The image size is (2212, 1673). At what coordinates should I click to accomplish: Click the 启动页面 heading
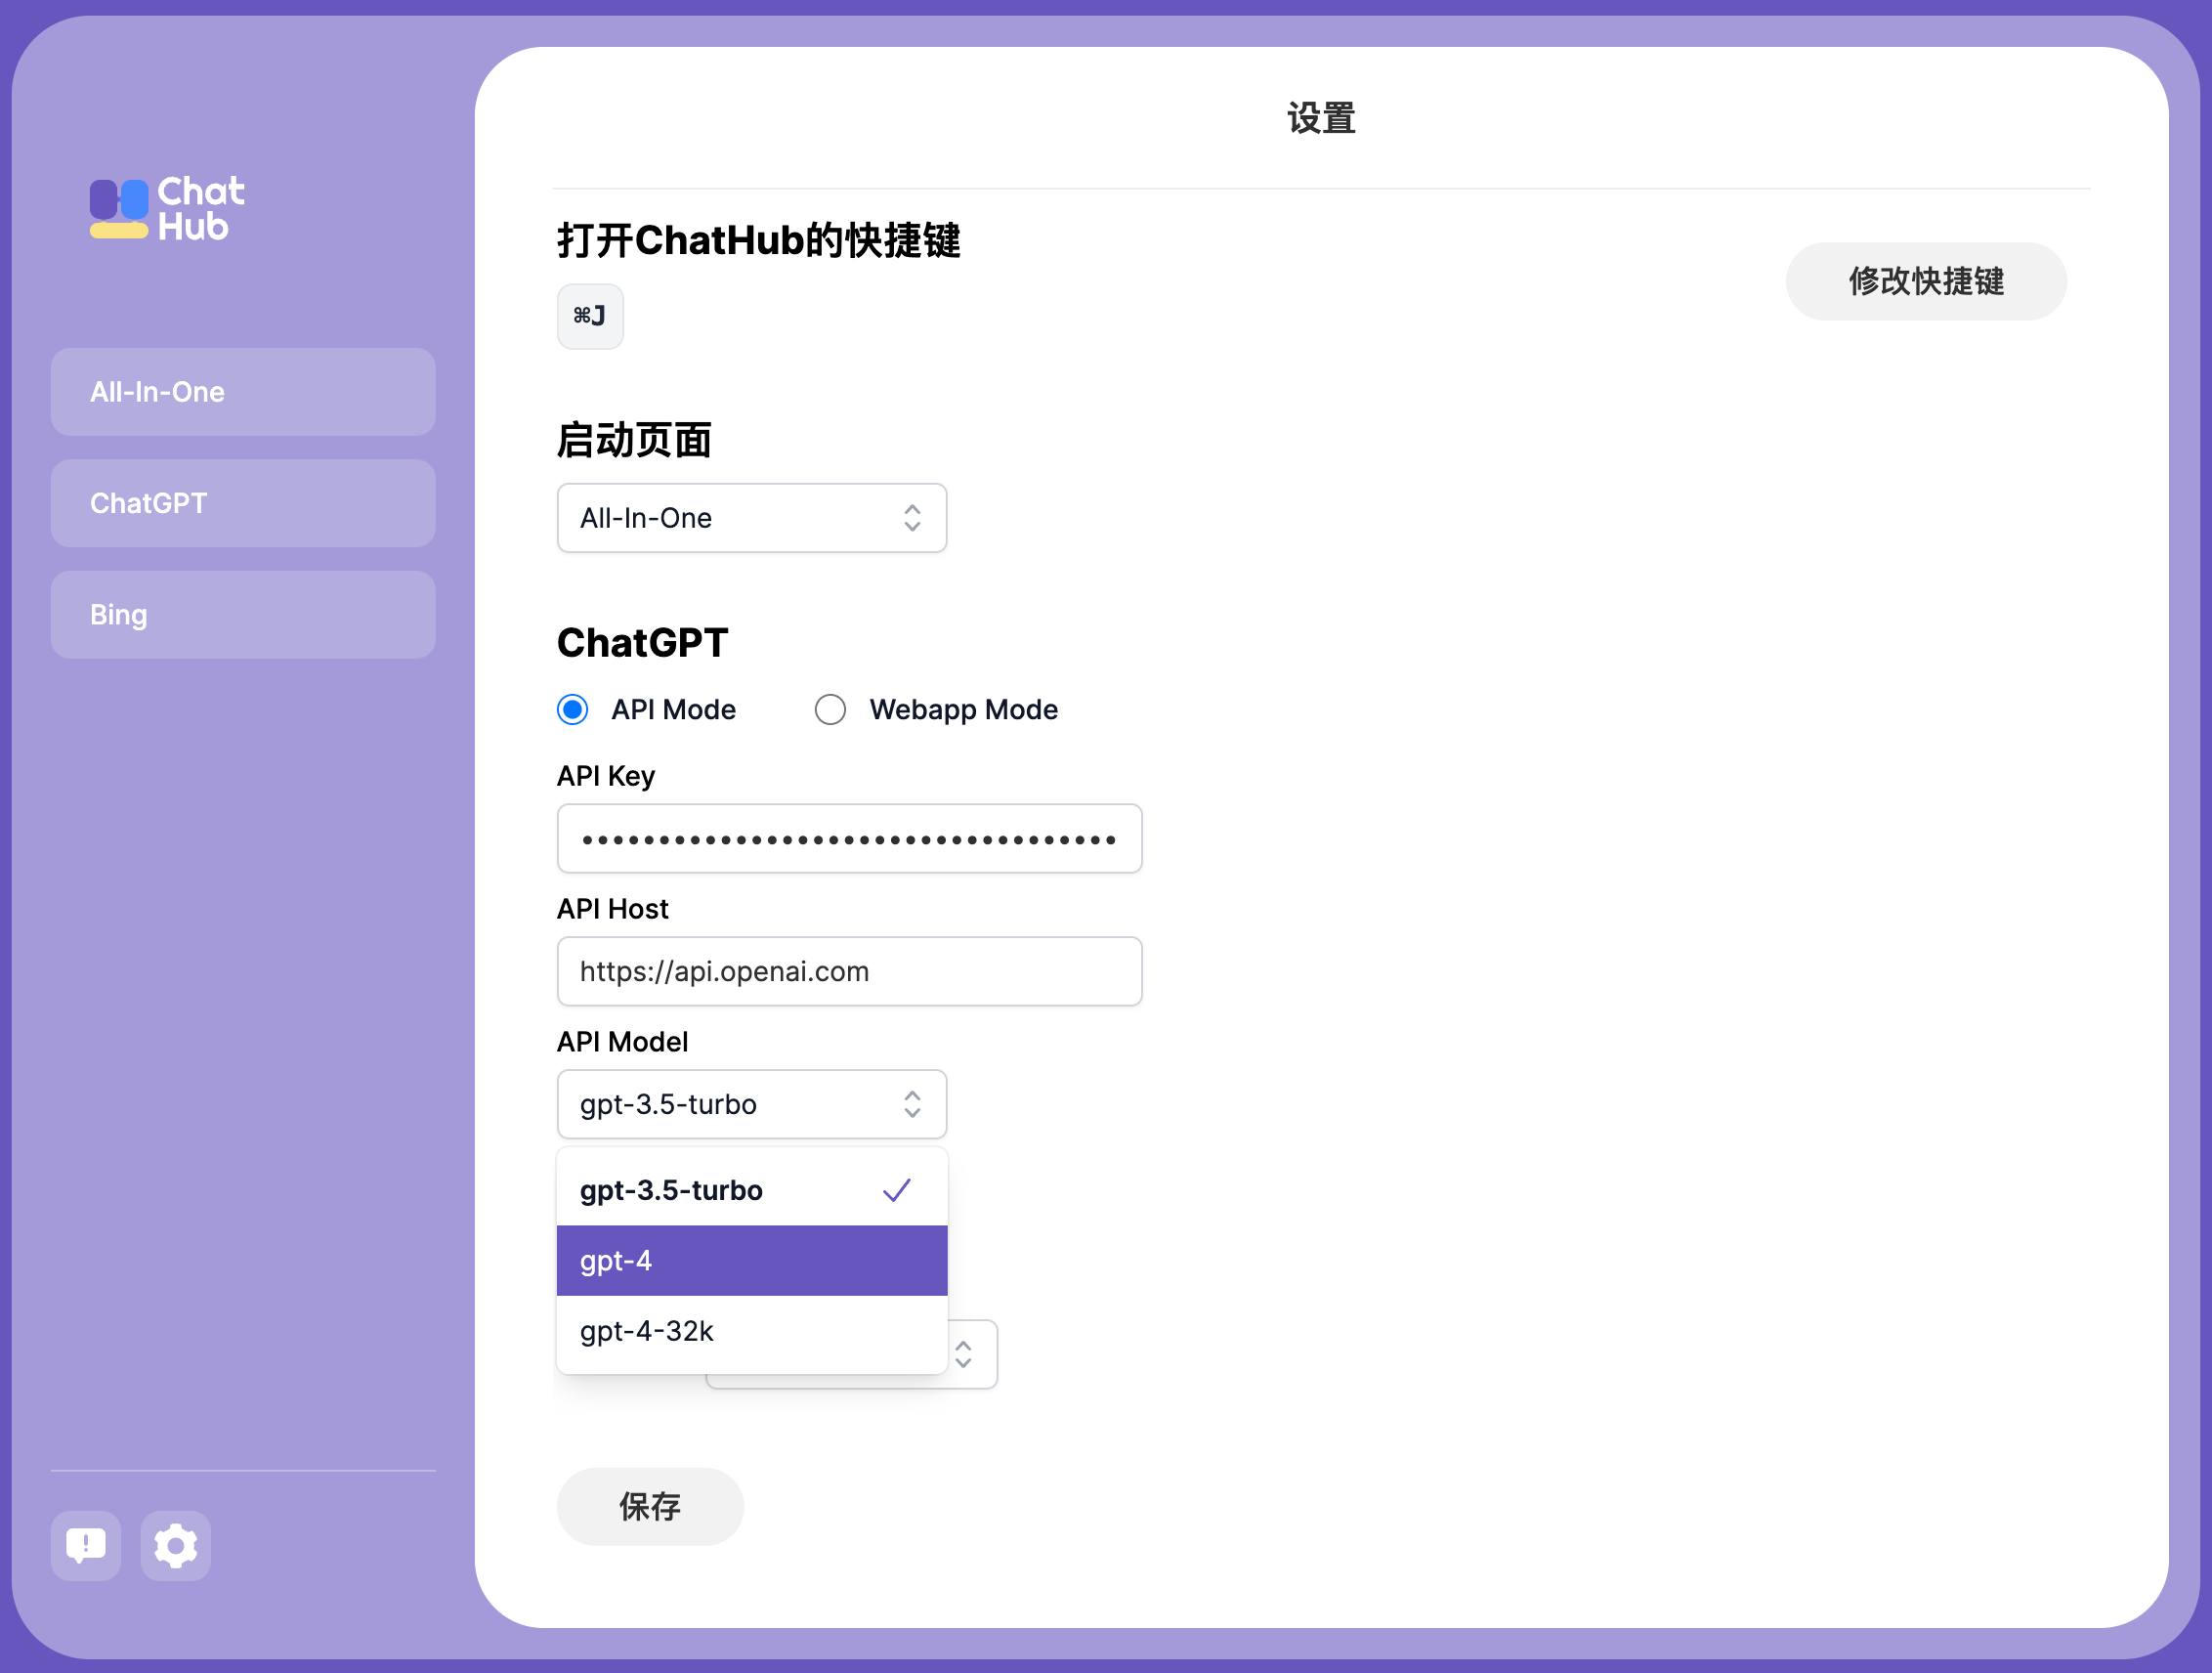tap(634, 440)
